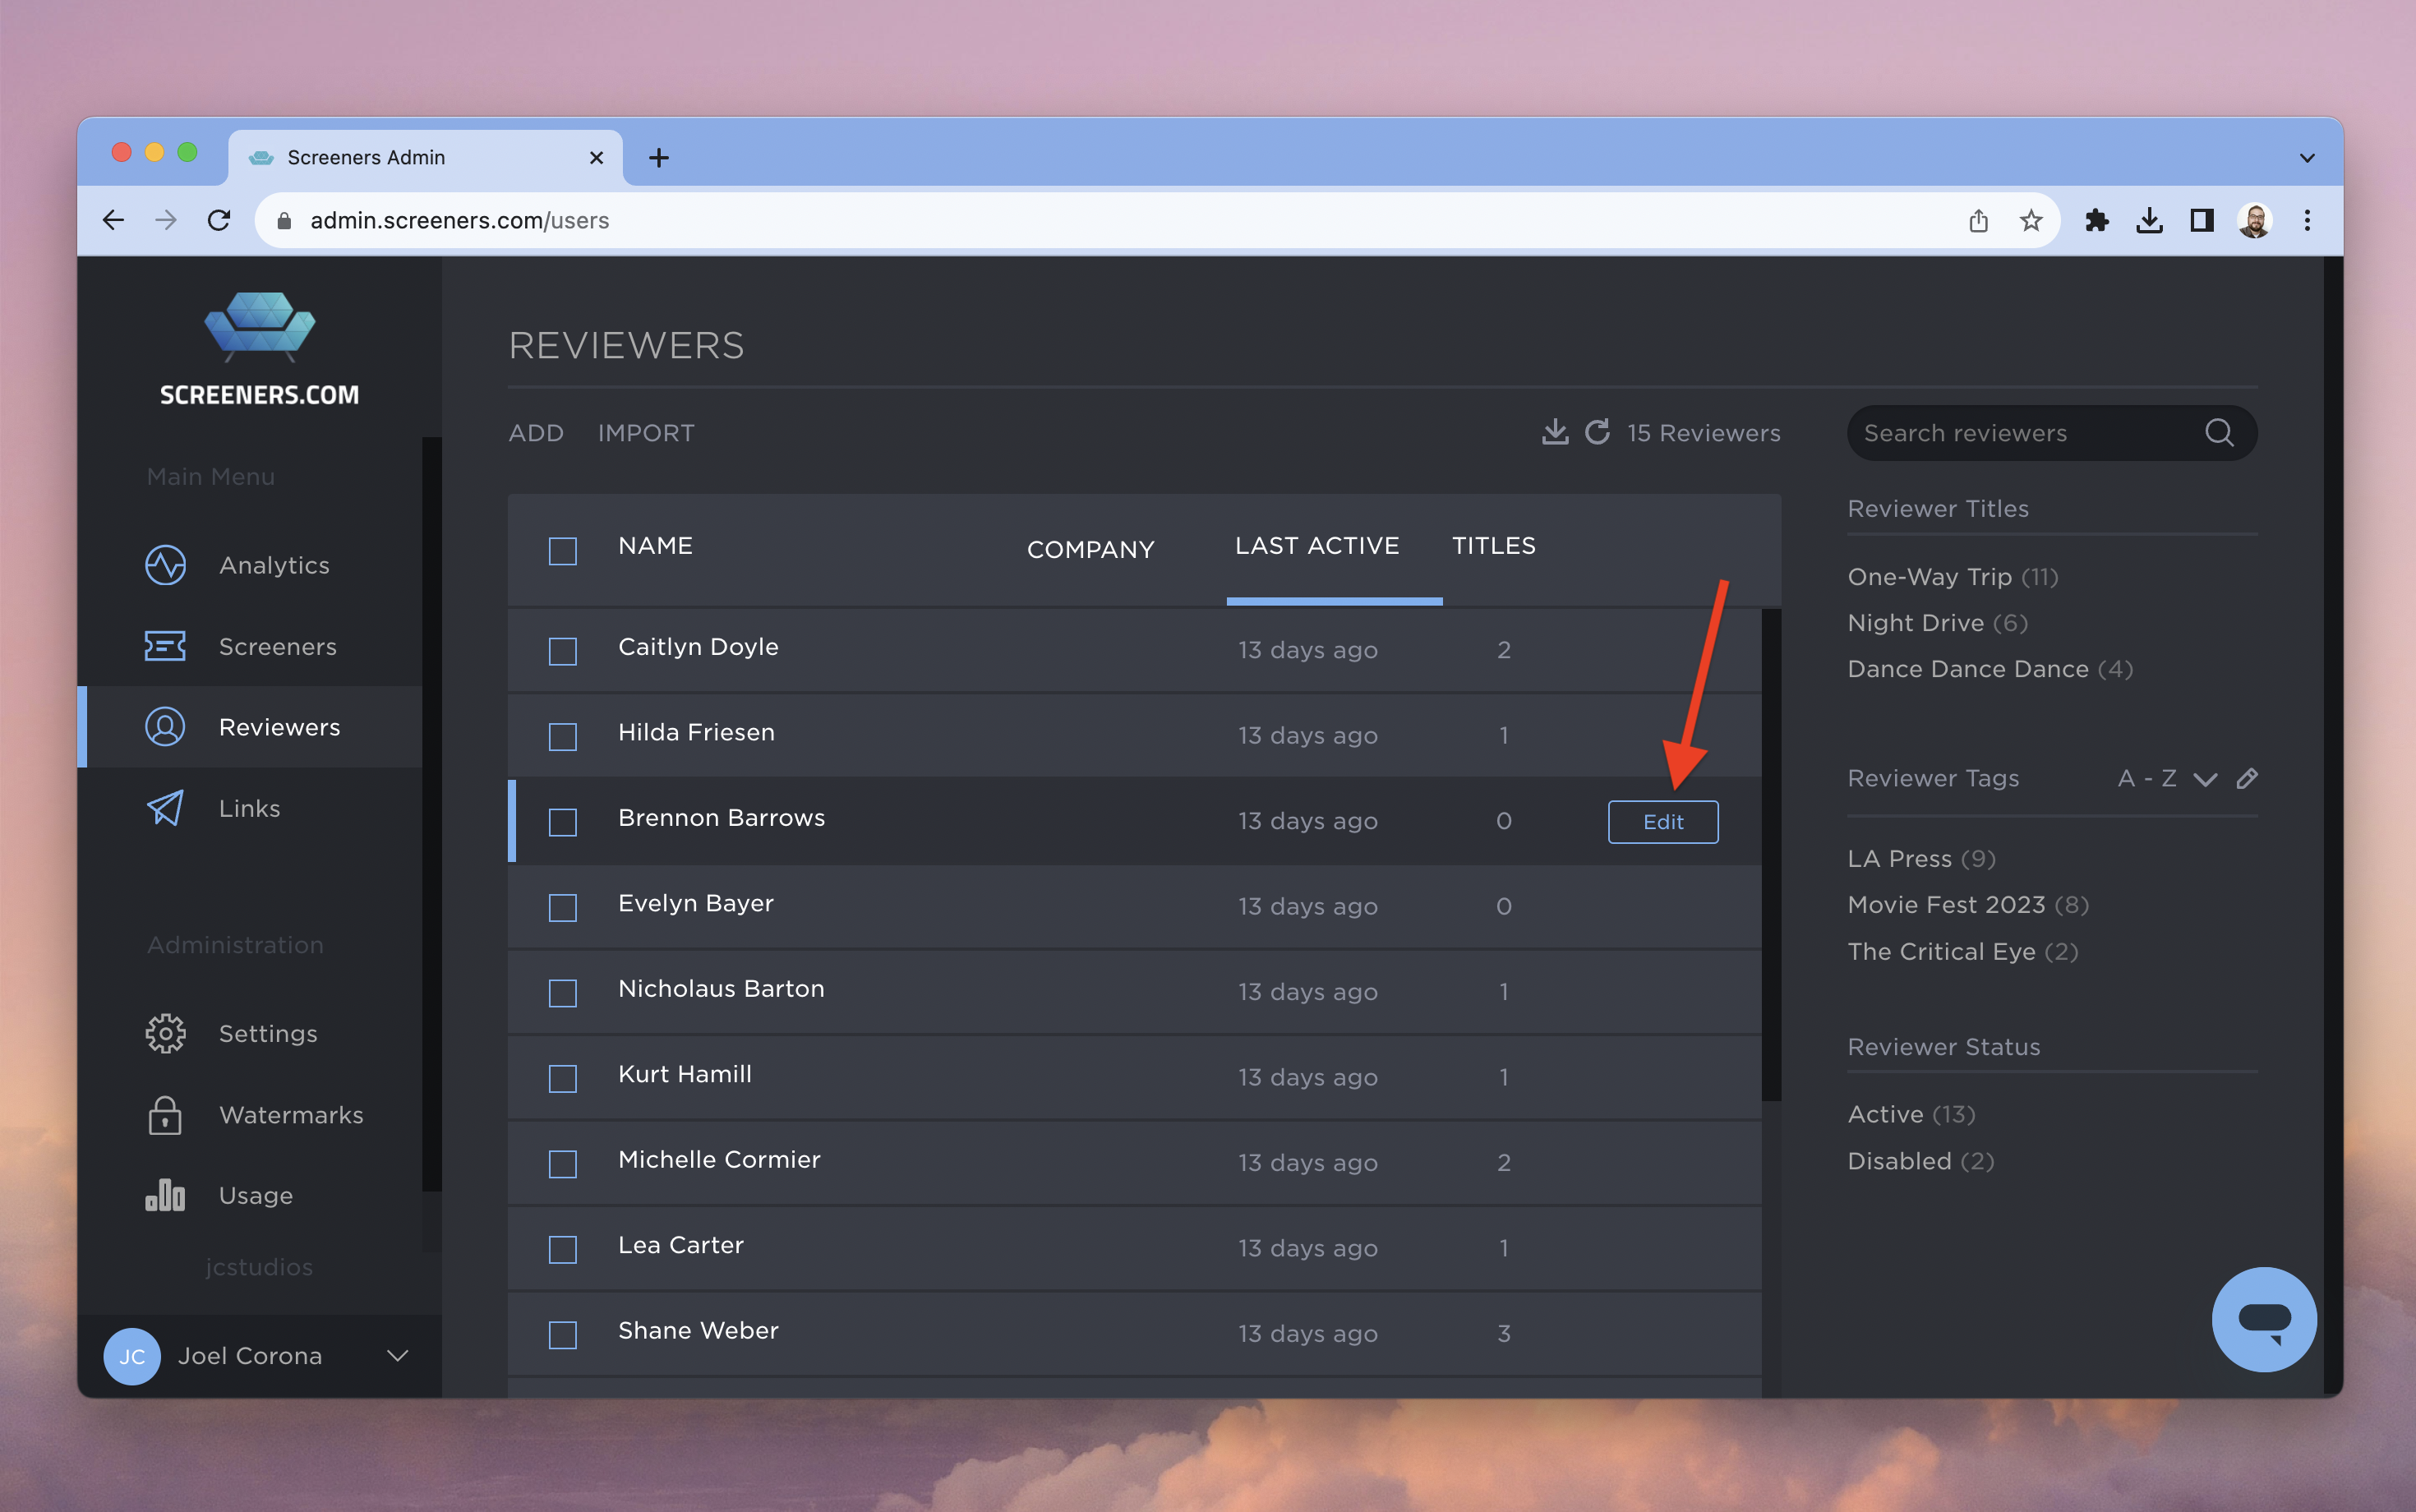
Task: Reload the browser page
Action: [x=219, y=220]
